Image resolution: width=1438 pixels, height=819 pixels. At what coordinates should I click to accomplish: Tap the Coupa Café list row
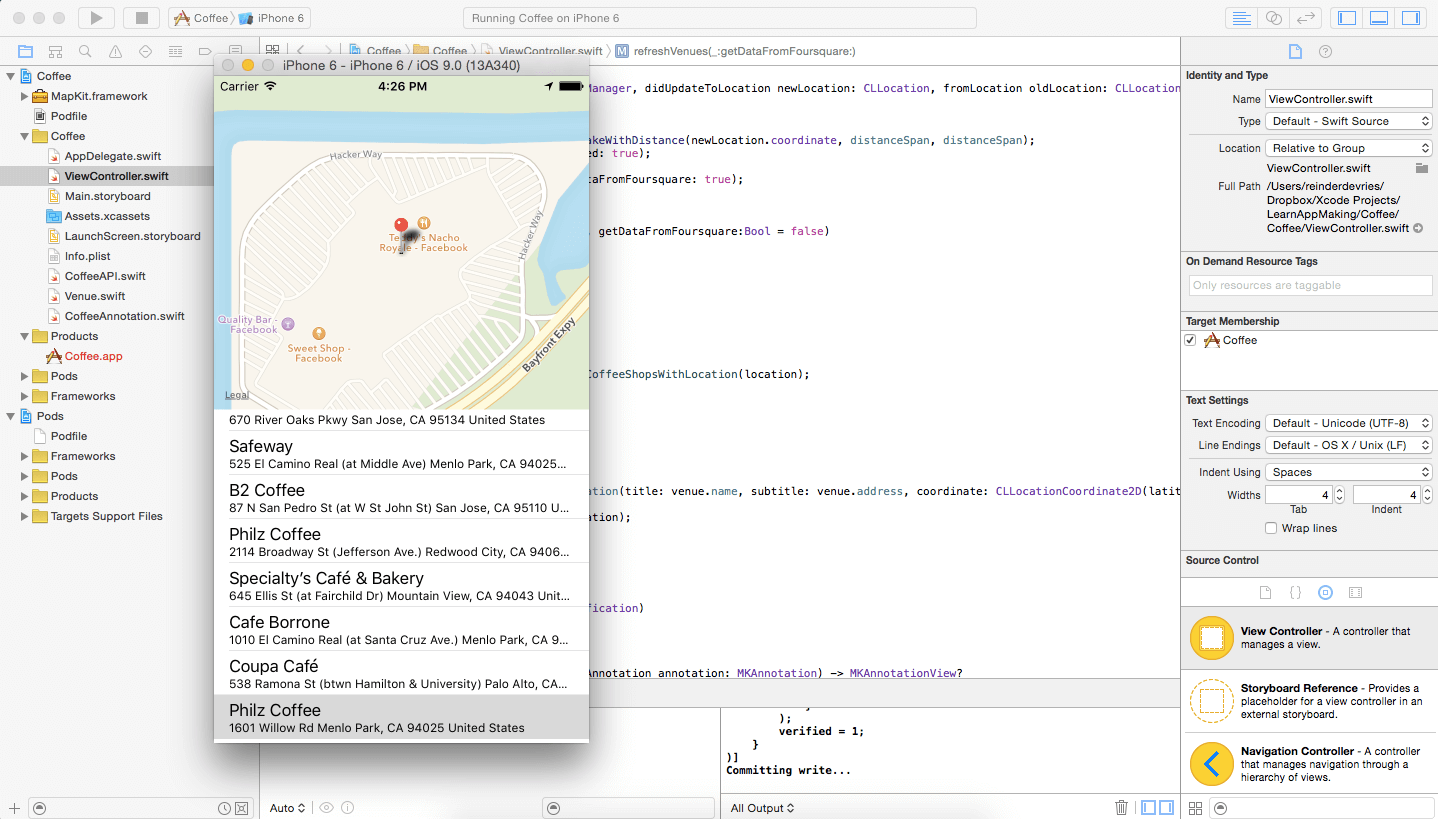pos(401,673)
